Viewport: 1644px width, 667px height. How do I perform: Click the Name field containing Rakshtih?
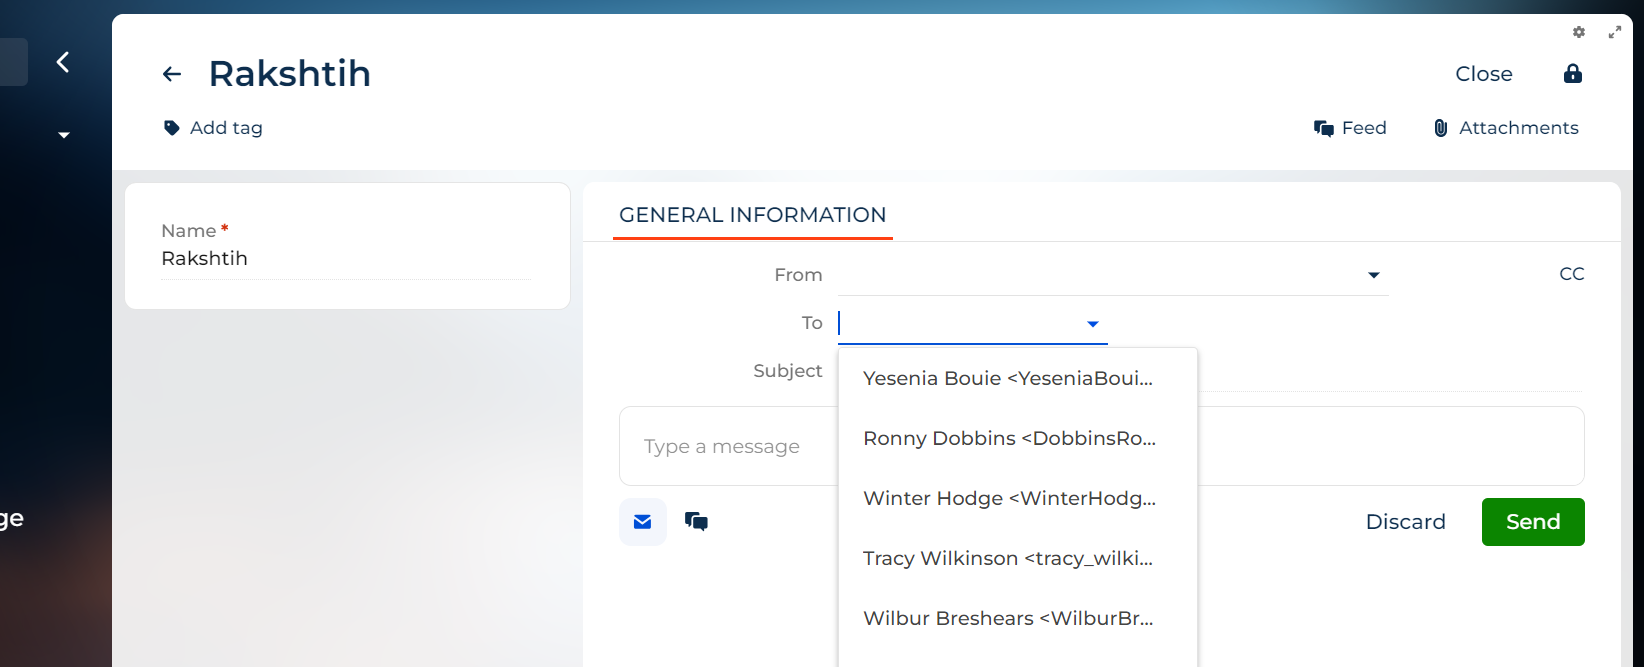pyautogui.click(x=346, y=259)
